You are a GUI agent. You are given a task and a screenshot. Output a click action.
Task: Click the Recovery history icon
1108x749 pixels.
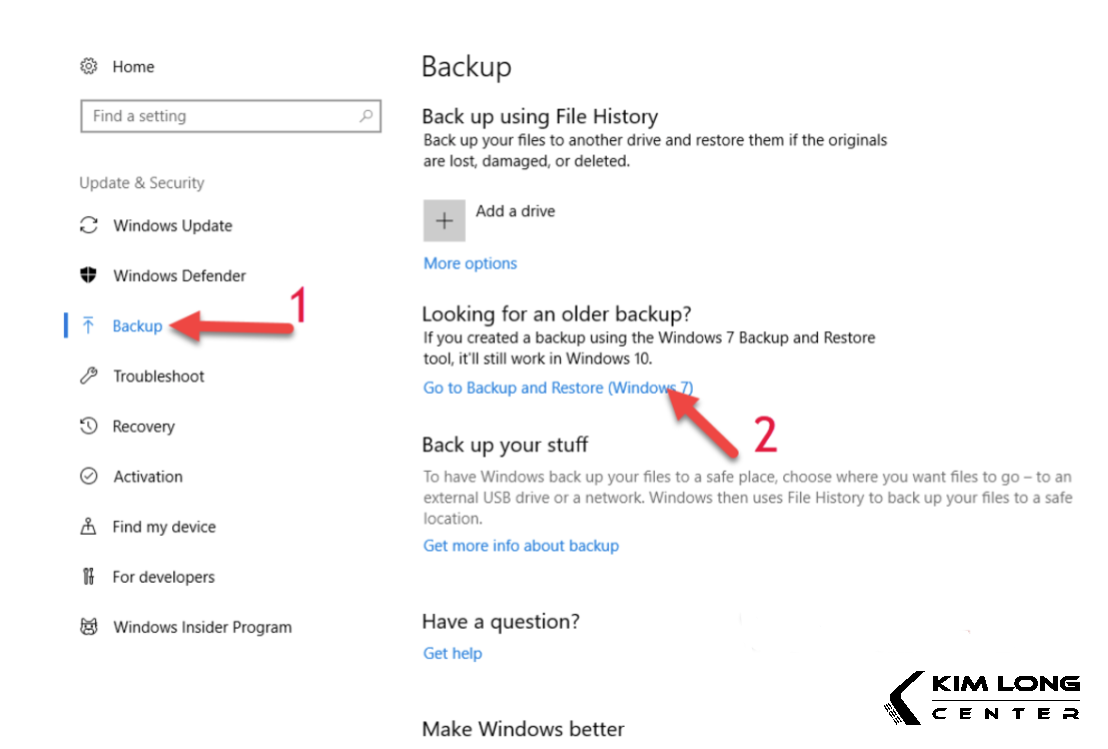tap(89, 426)
